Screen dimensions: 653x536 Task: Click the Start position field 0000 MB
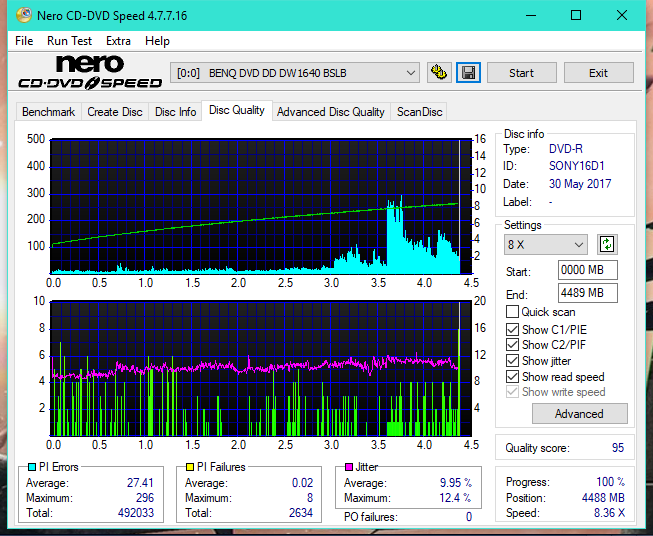[x=587, y=270]
